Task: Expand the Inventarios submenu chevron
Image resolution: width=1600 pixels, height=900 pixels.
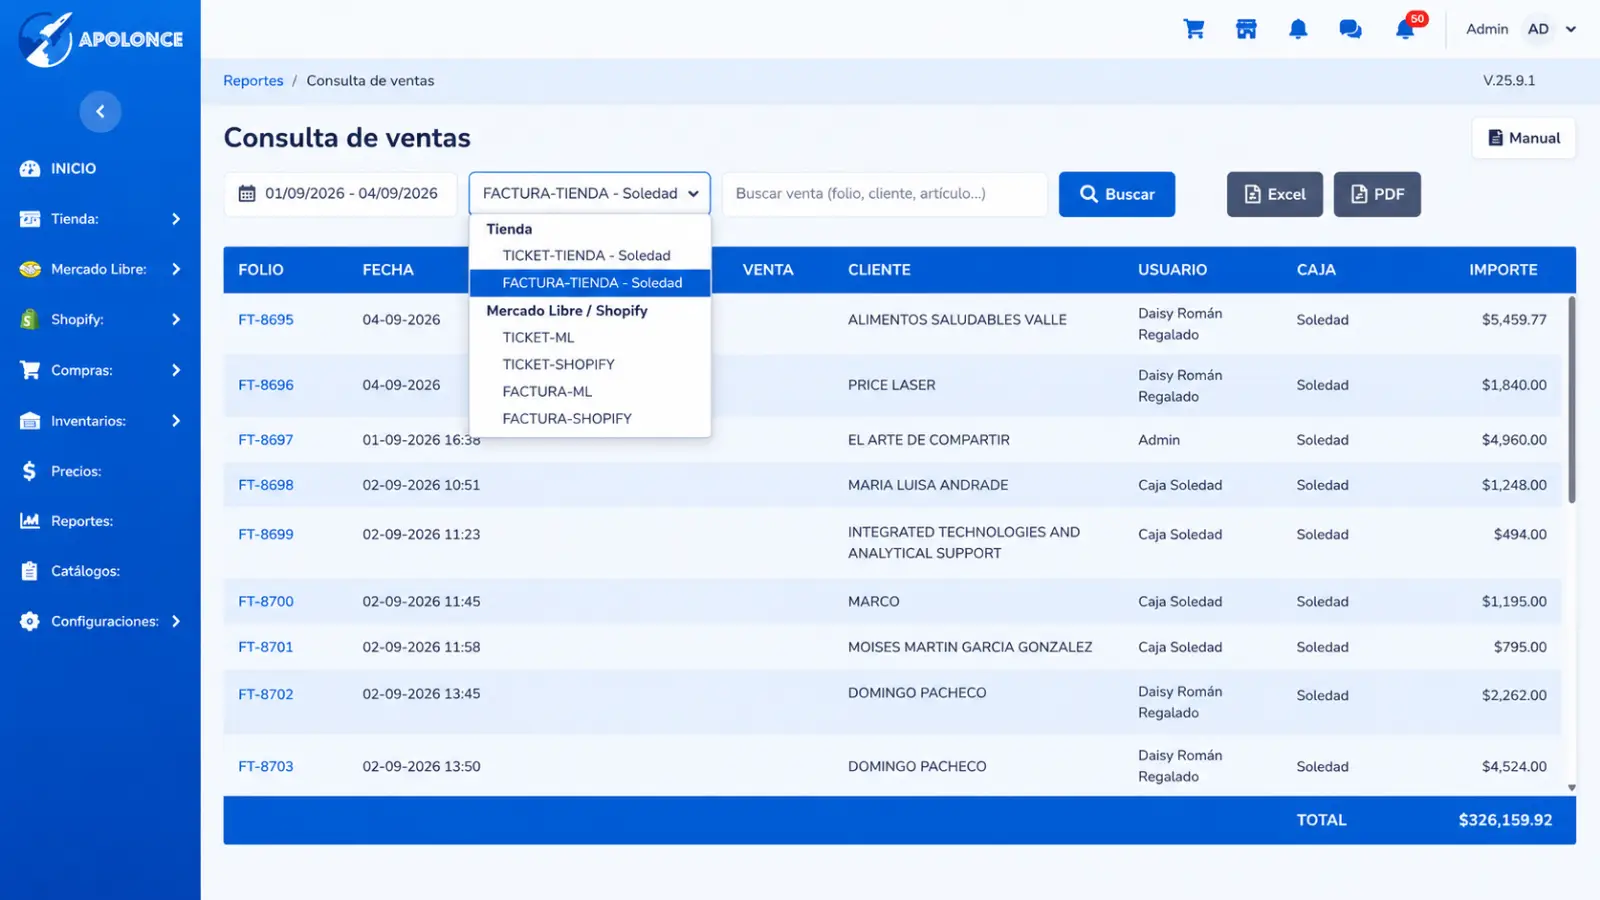Action: point(176,421)
